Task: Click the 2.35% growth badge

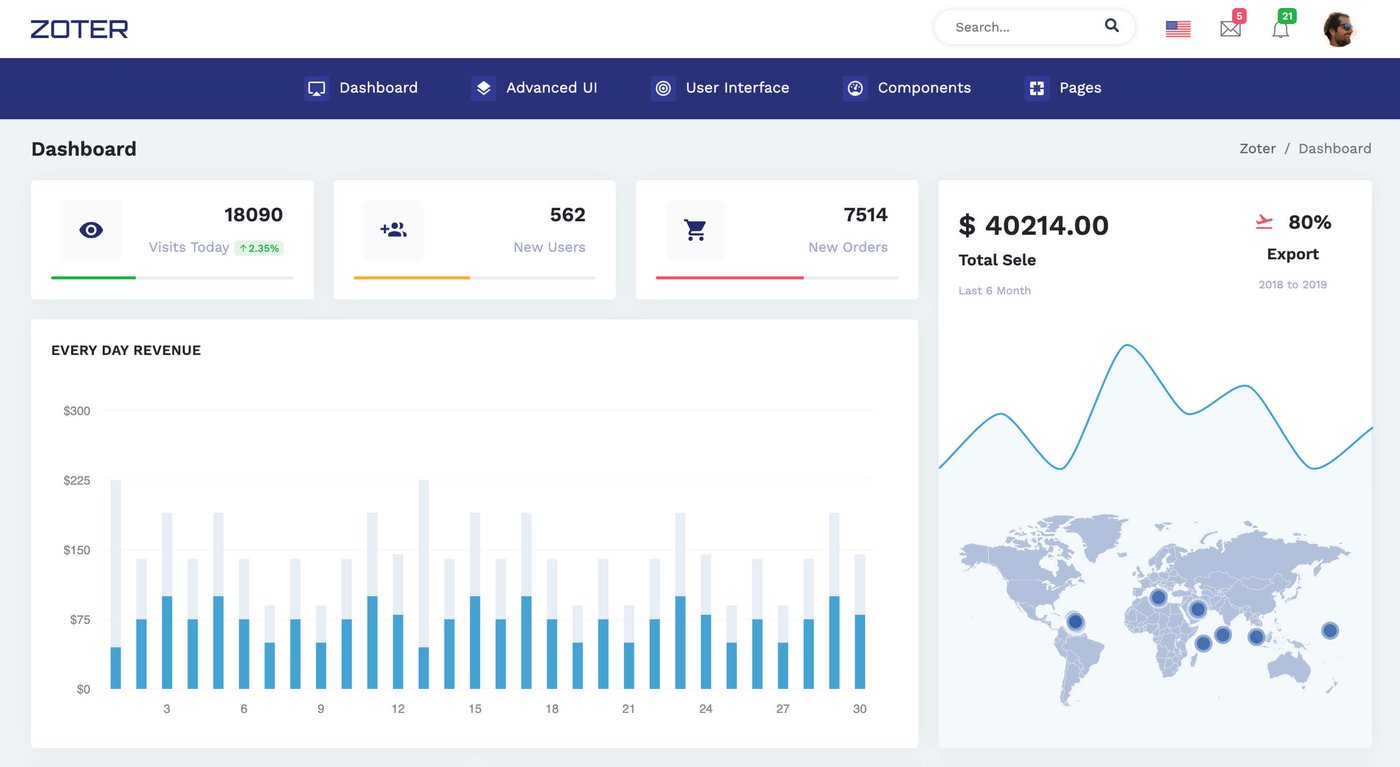Action: coord(259,247)
